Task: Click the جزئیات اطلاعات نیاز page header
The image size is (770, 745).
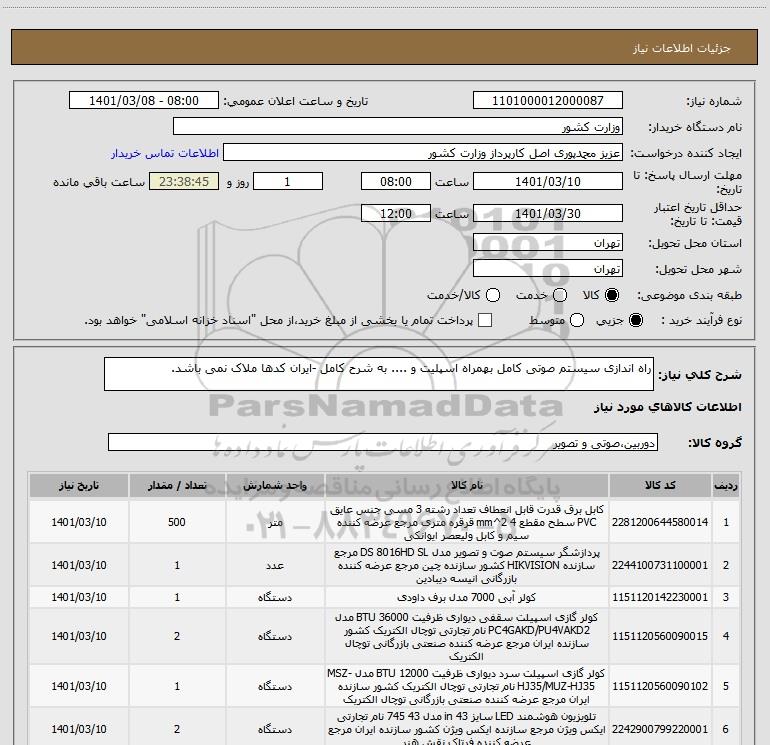Action: (682, 48)
